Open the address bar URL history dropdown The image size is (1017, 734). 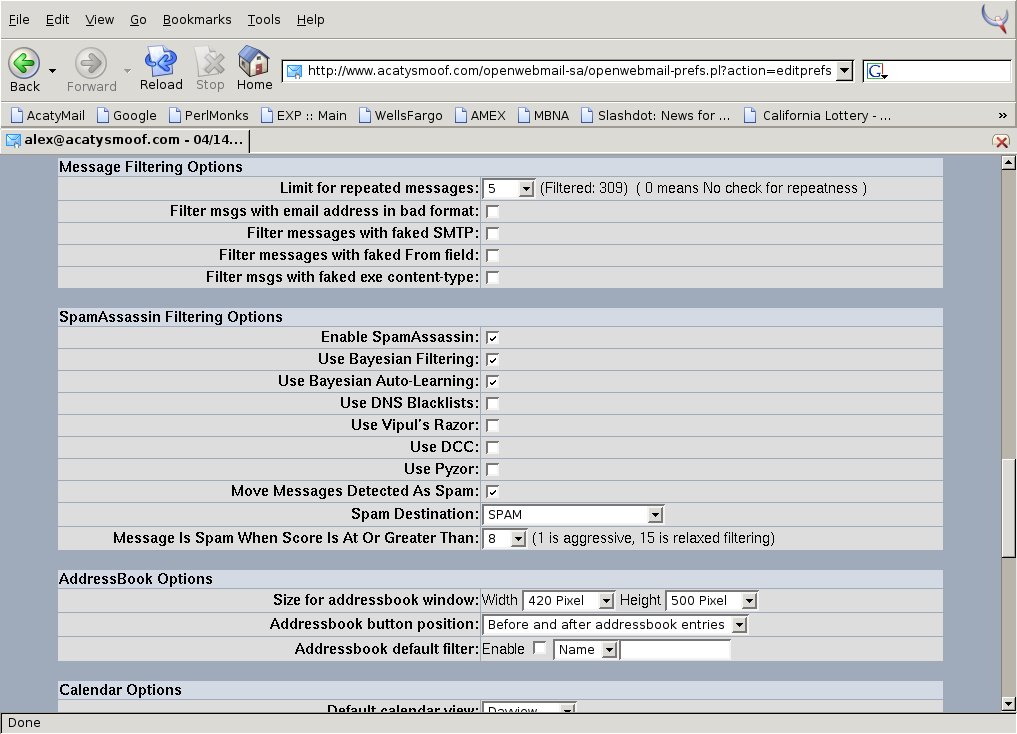click(844, 71)
